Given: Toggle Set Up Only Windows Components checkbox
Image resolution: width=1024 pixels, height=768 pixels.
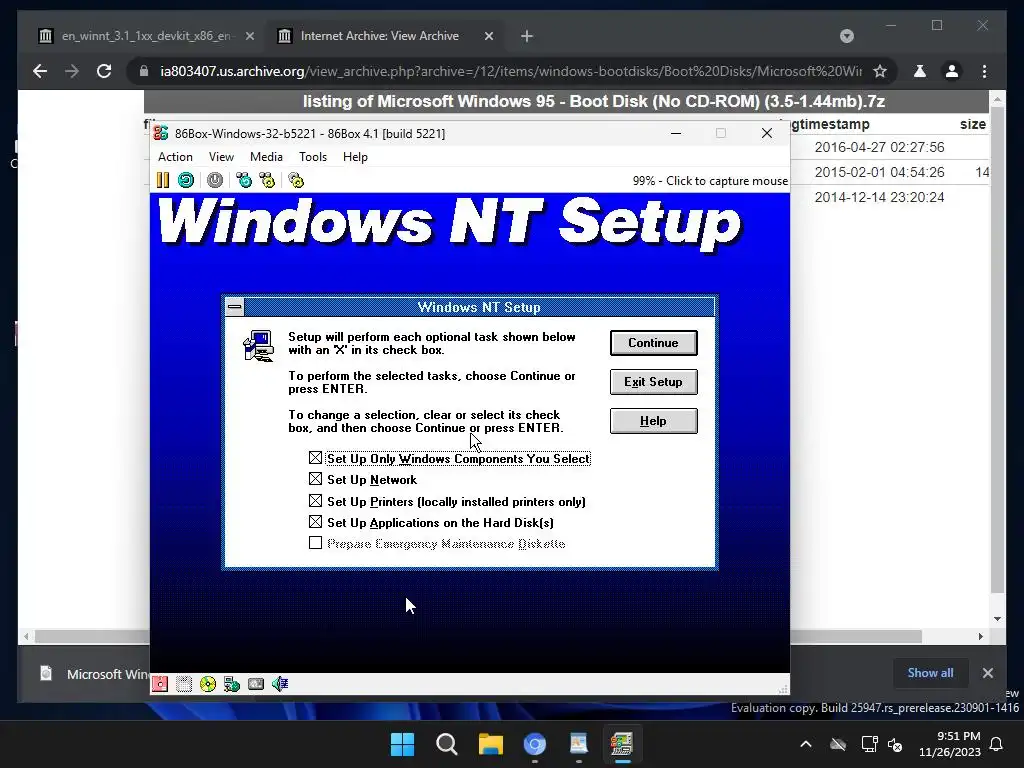Looking at the screenshot, I should click(x=315, y=458).
